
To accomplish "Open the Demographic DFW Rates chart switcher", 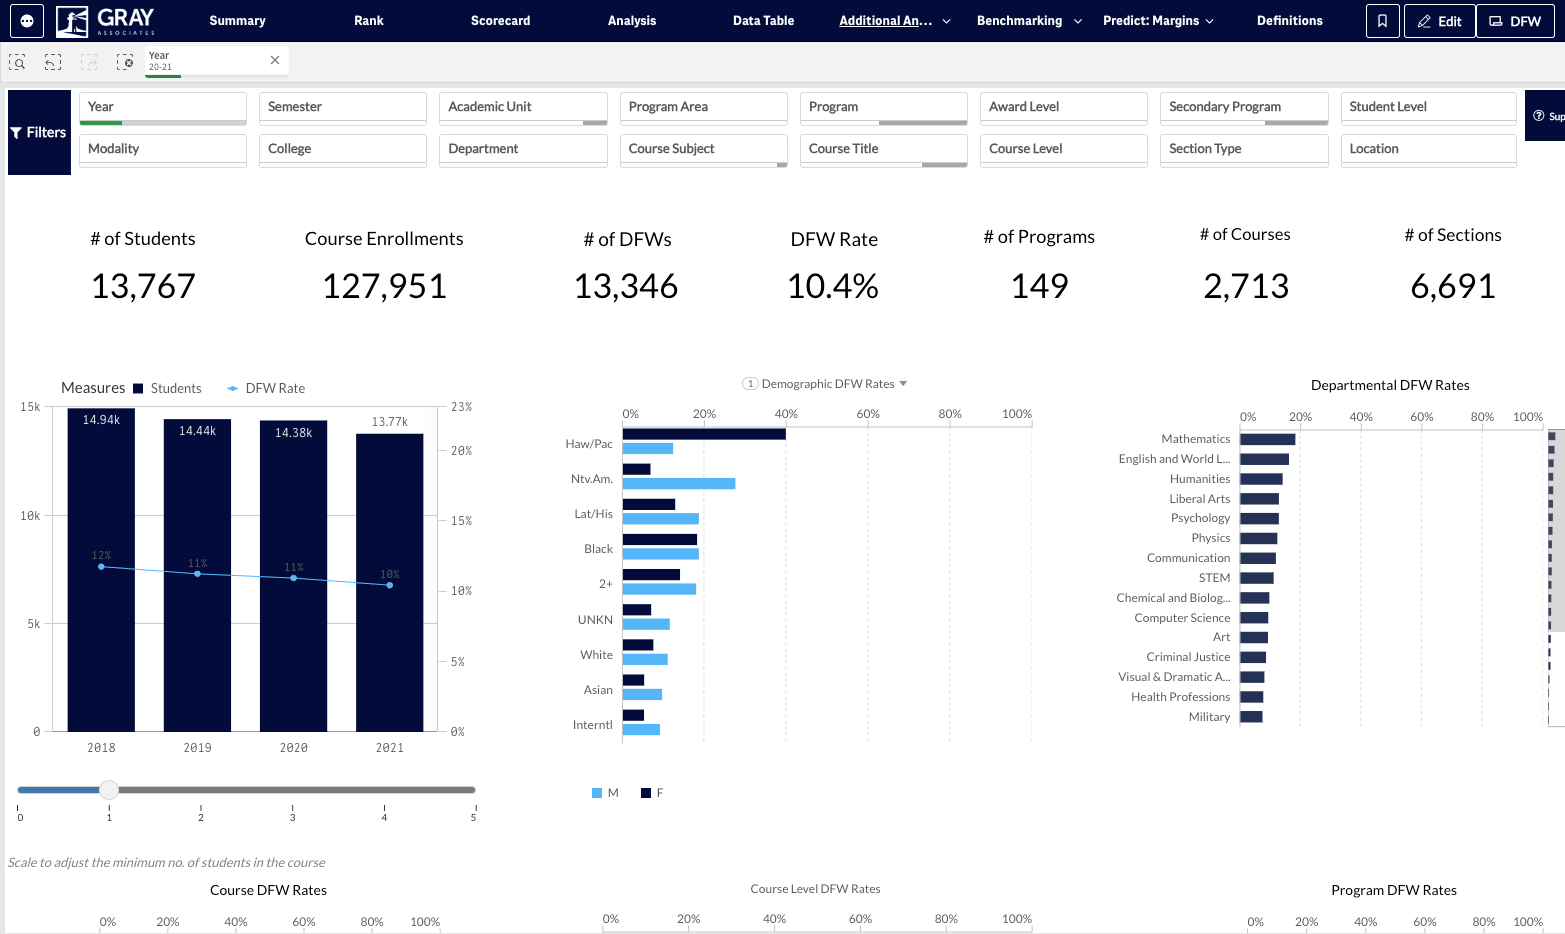I will 825,384.
